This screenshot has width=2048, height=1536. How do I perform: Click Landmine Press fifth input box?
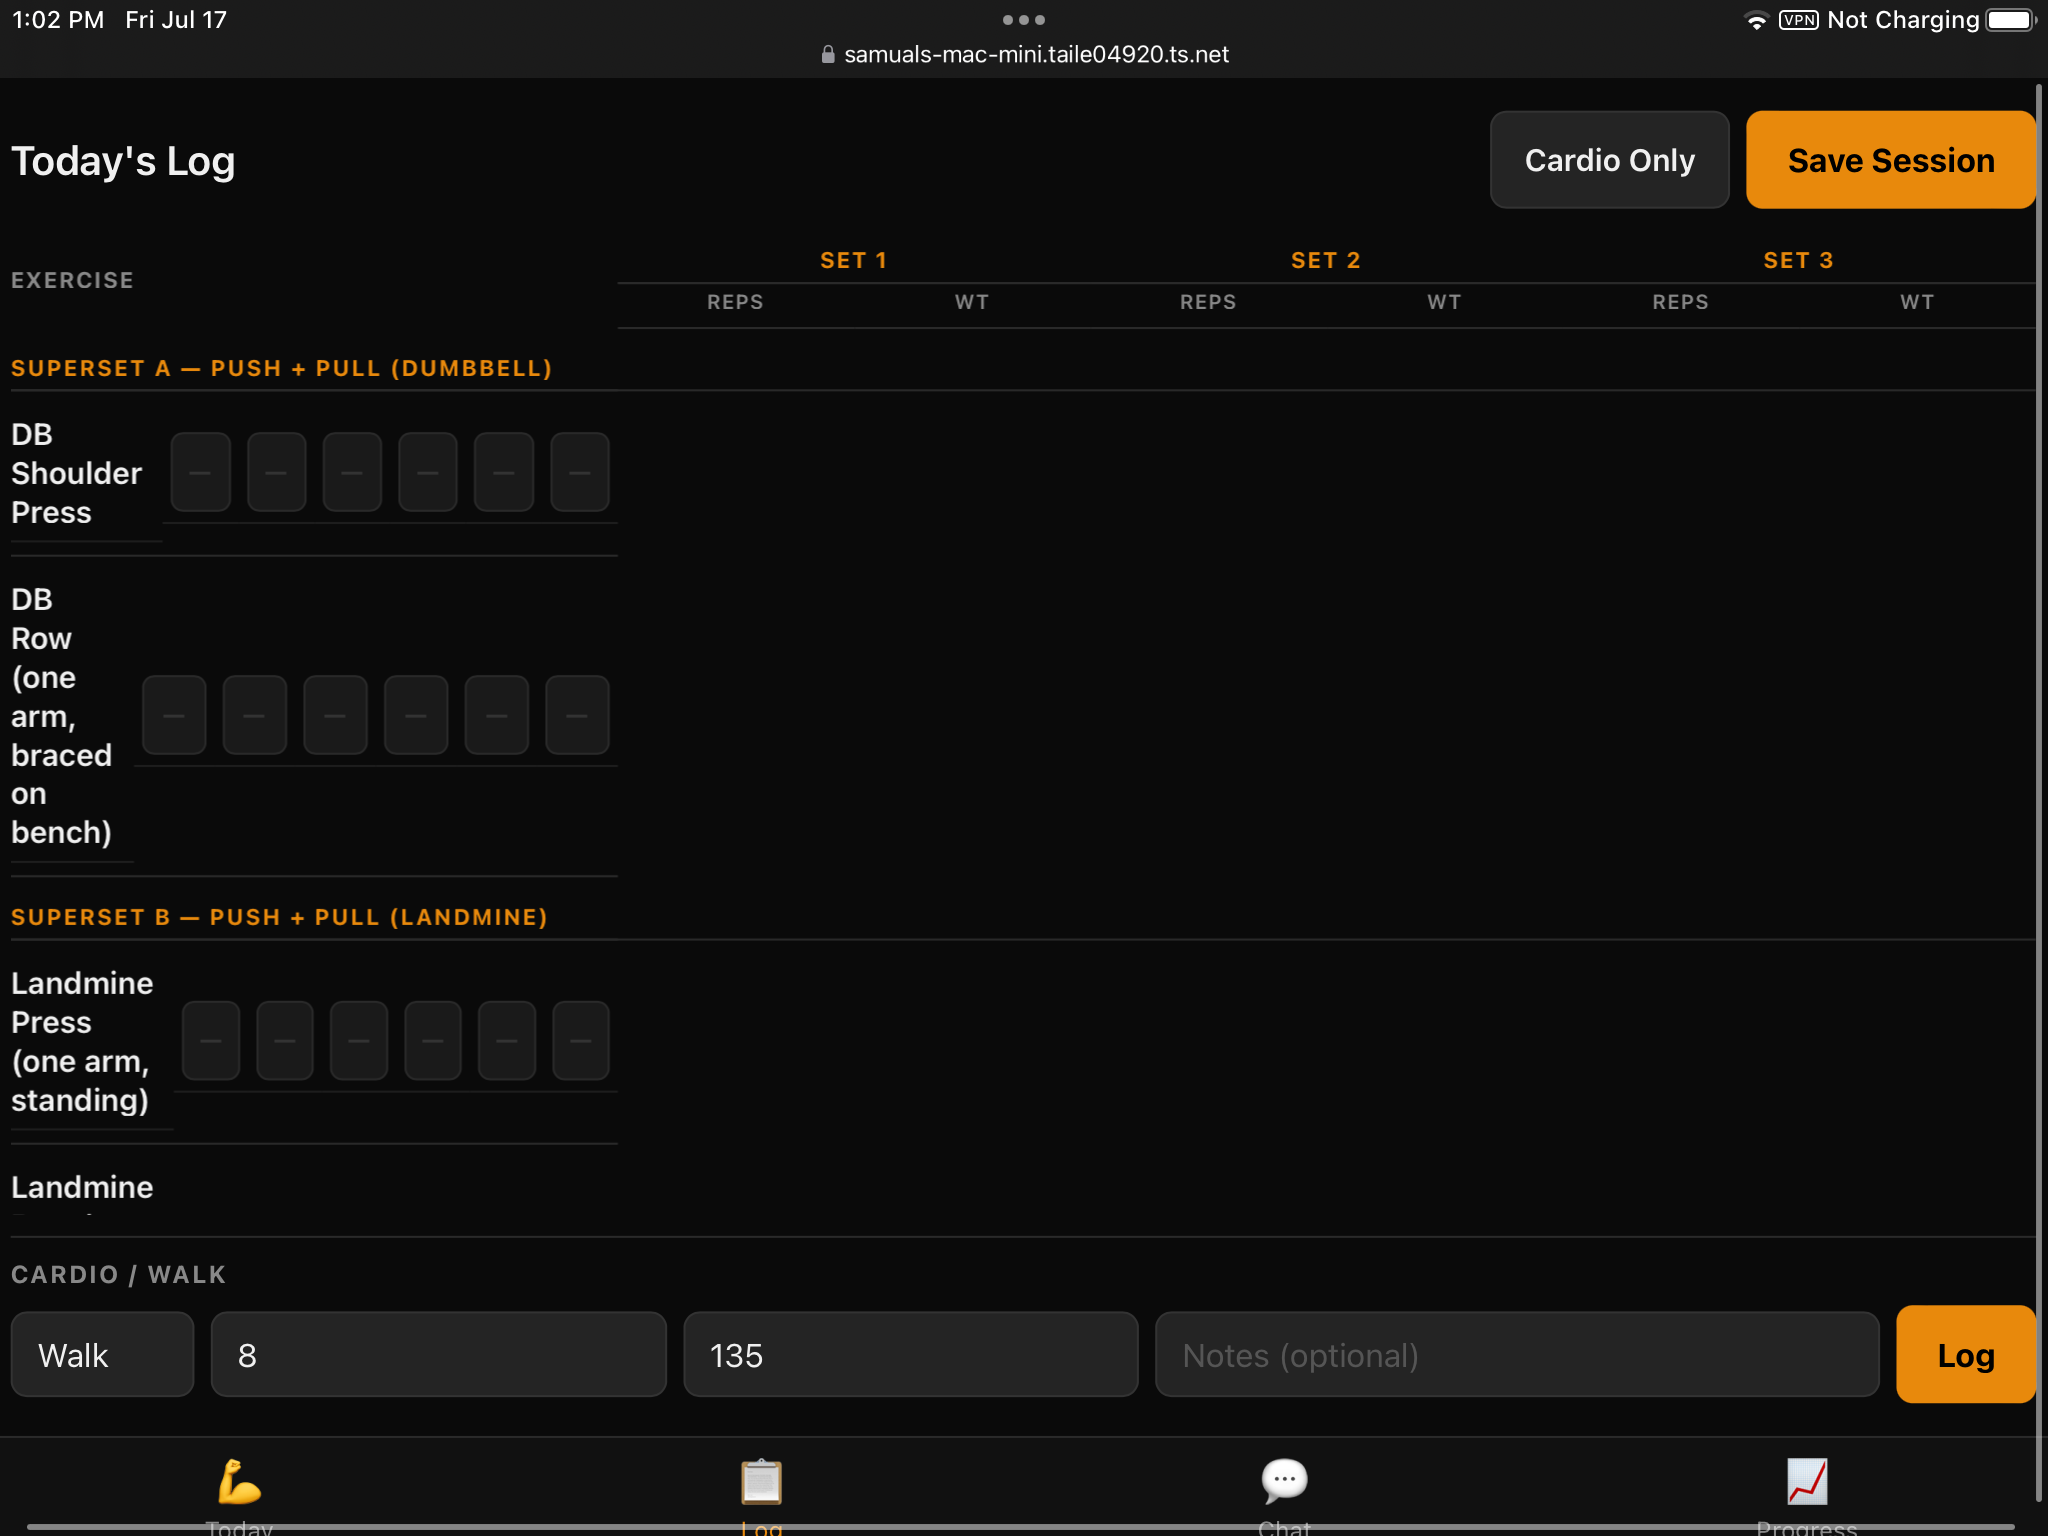click(507, 1040)
